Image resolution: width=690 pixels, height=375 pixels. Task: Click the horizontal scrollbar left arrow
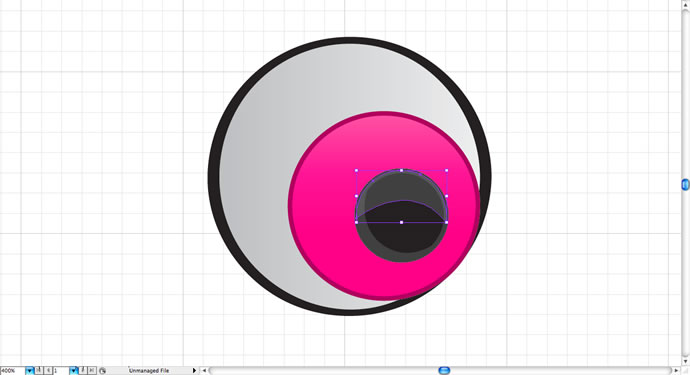[204, 371]
